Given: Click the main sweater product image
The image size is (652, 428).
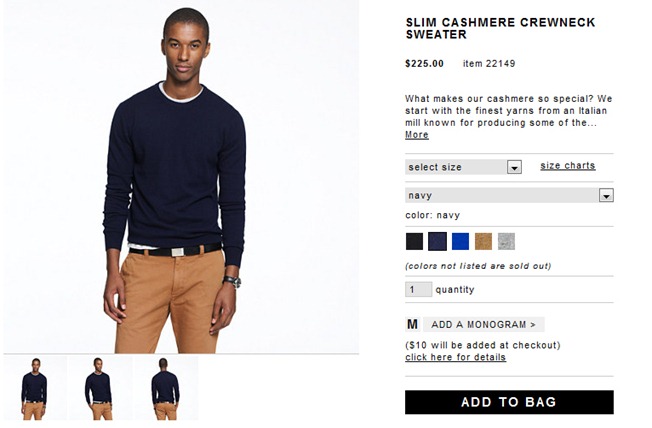Looking at the screenshot, I should 181,177.
